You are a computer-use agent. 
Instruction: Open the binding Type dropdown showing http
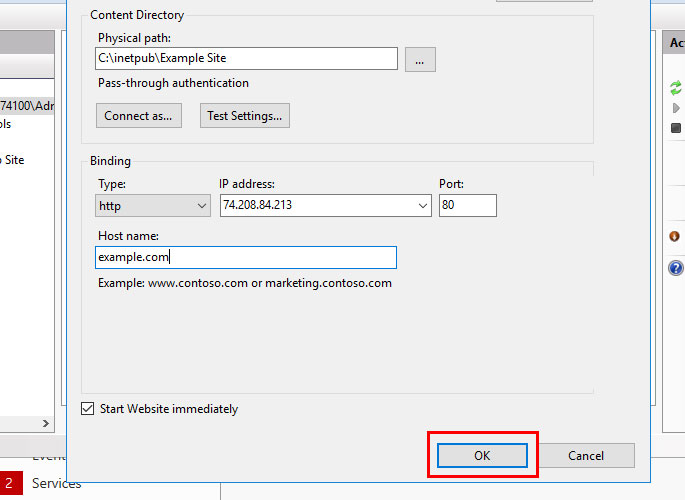tap(153, 205)
